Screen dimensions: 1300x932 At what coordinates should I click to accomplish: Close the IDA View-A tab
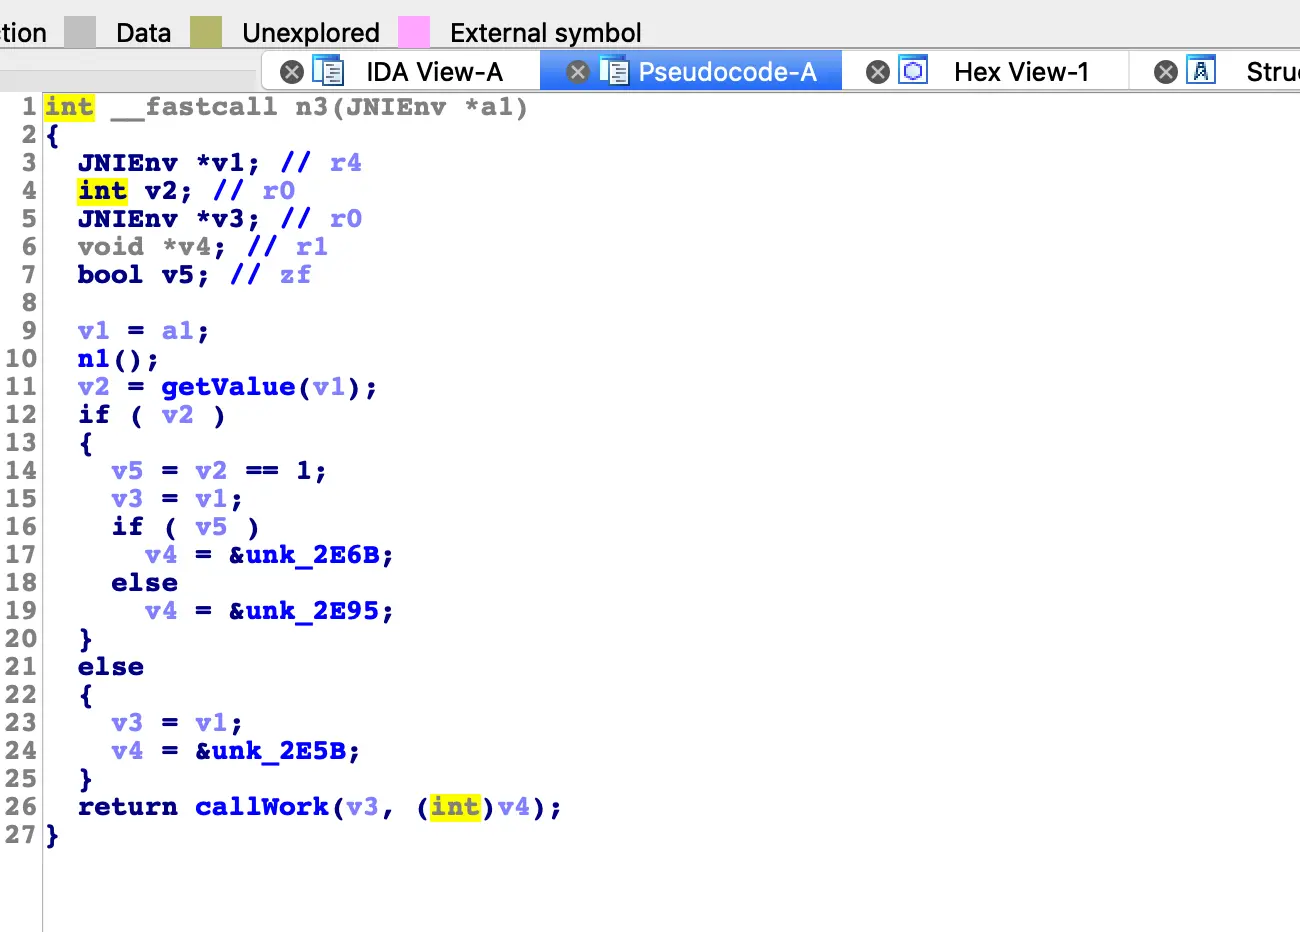click(292, 72)
